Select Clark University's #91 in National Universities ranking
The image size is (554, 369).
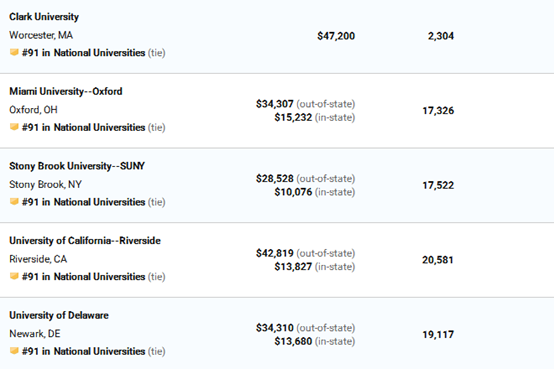pos(83,53)
